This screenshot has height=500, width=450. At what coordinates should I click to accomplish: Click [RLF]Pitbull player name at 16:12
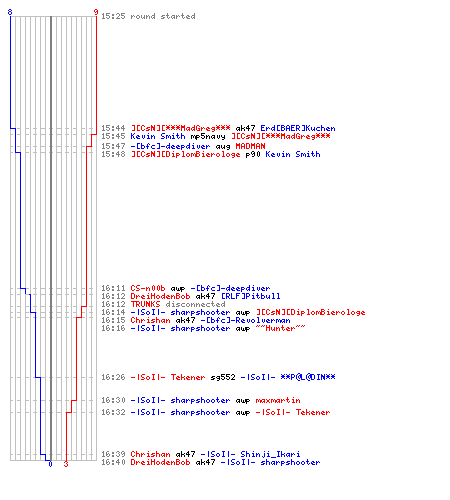tap(250, 296)
